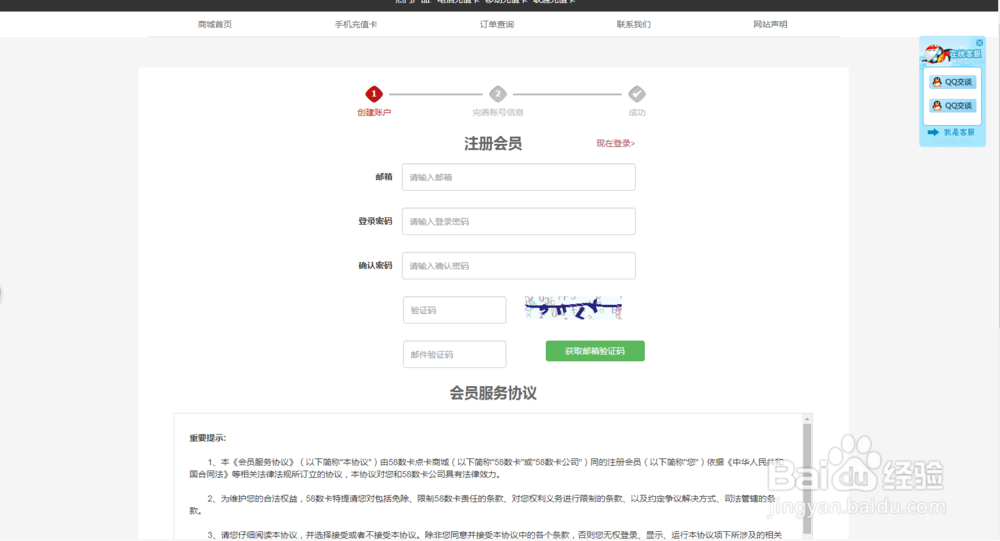Focus the 验证码 captcha input field
This screenshot has height=541, width=1000.
coord(455,310)
